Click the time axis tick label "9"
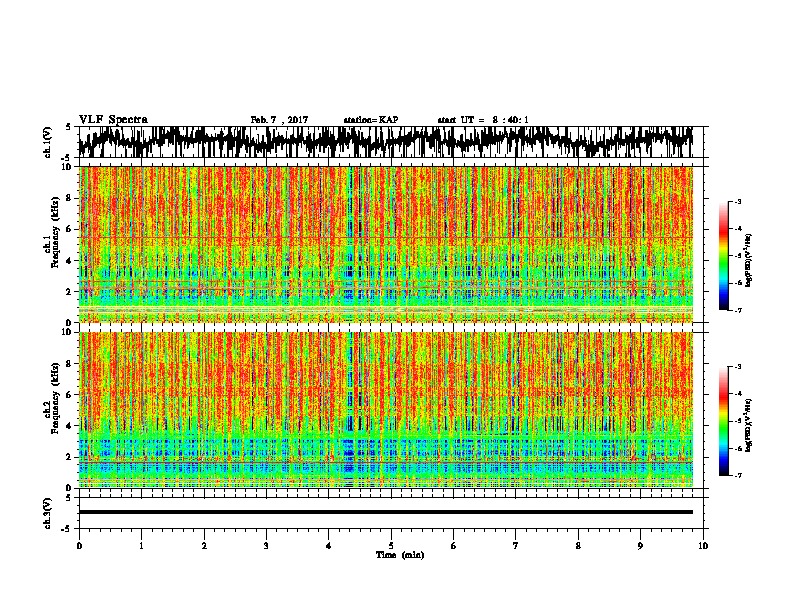This screenshot has width=792, height=612. 640,546
